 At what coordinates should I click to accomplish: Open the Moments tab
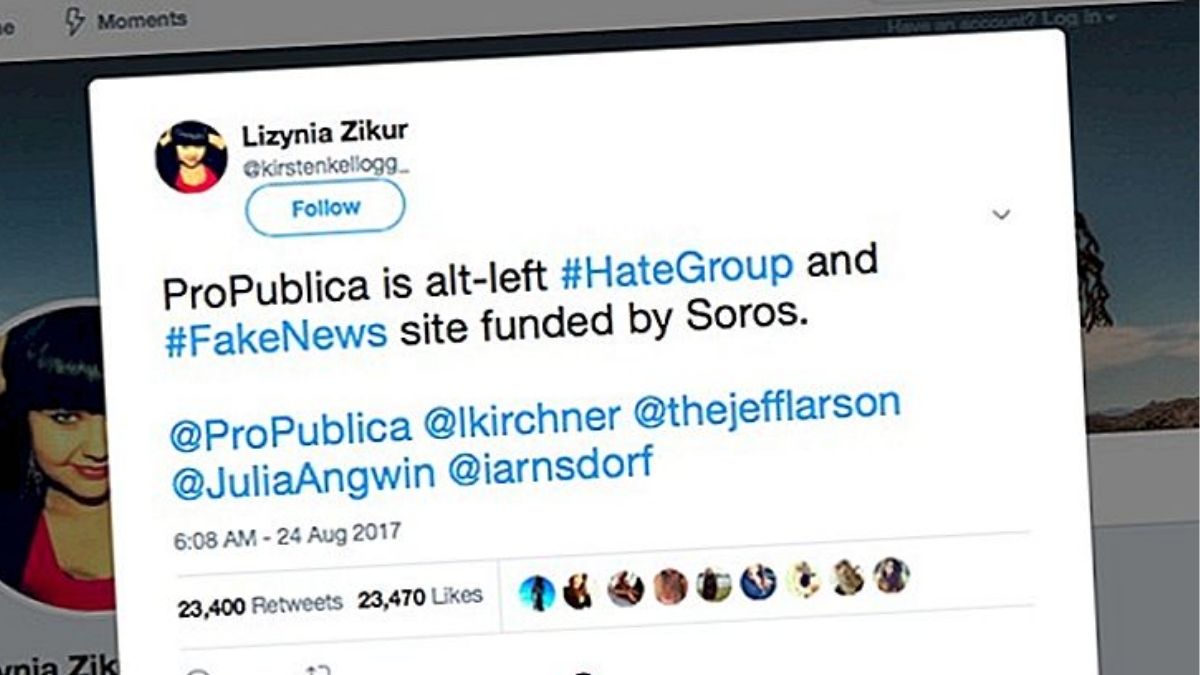point(141,20)
